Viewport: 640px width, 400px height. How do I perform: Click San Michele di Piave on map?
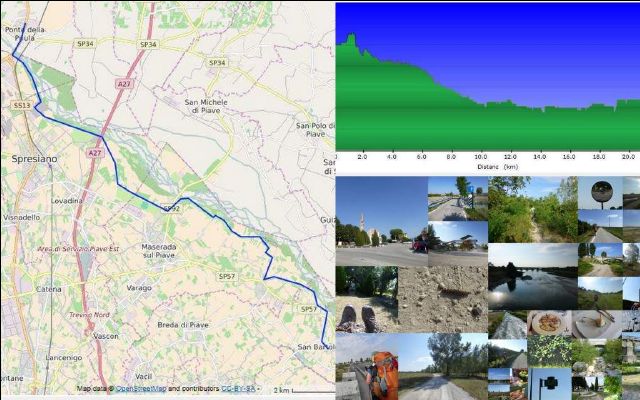[206, 105]
